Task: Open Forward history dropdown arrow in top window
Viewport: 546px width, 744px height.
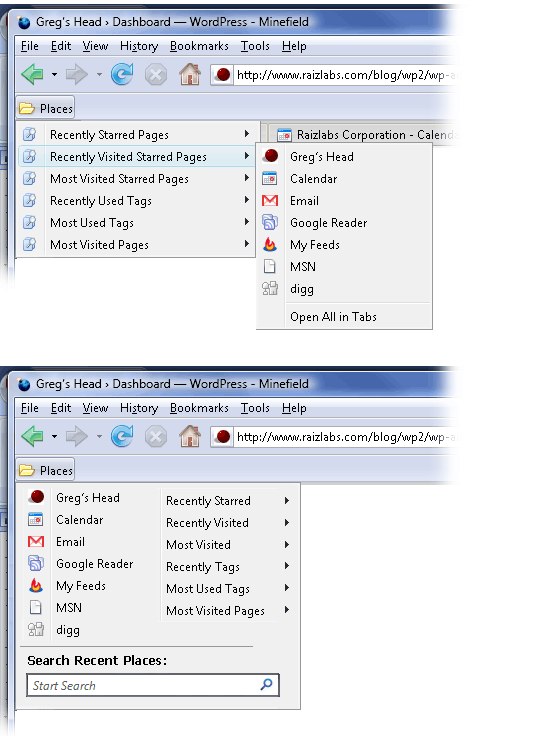Action: point(99,74)
